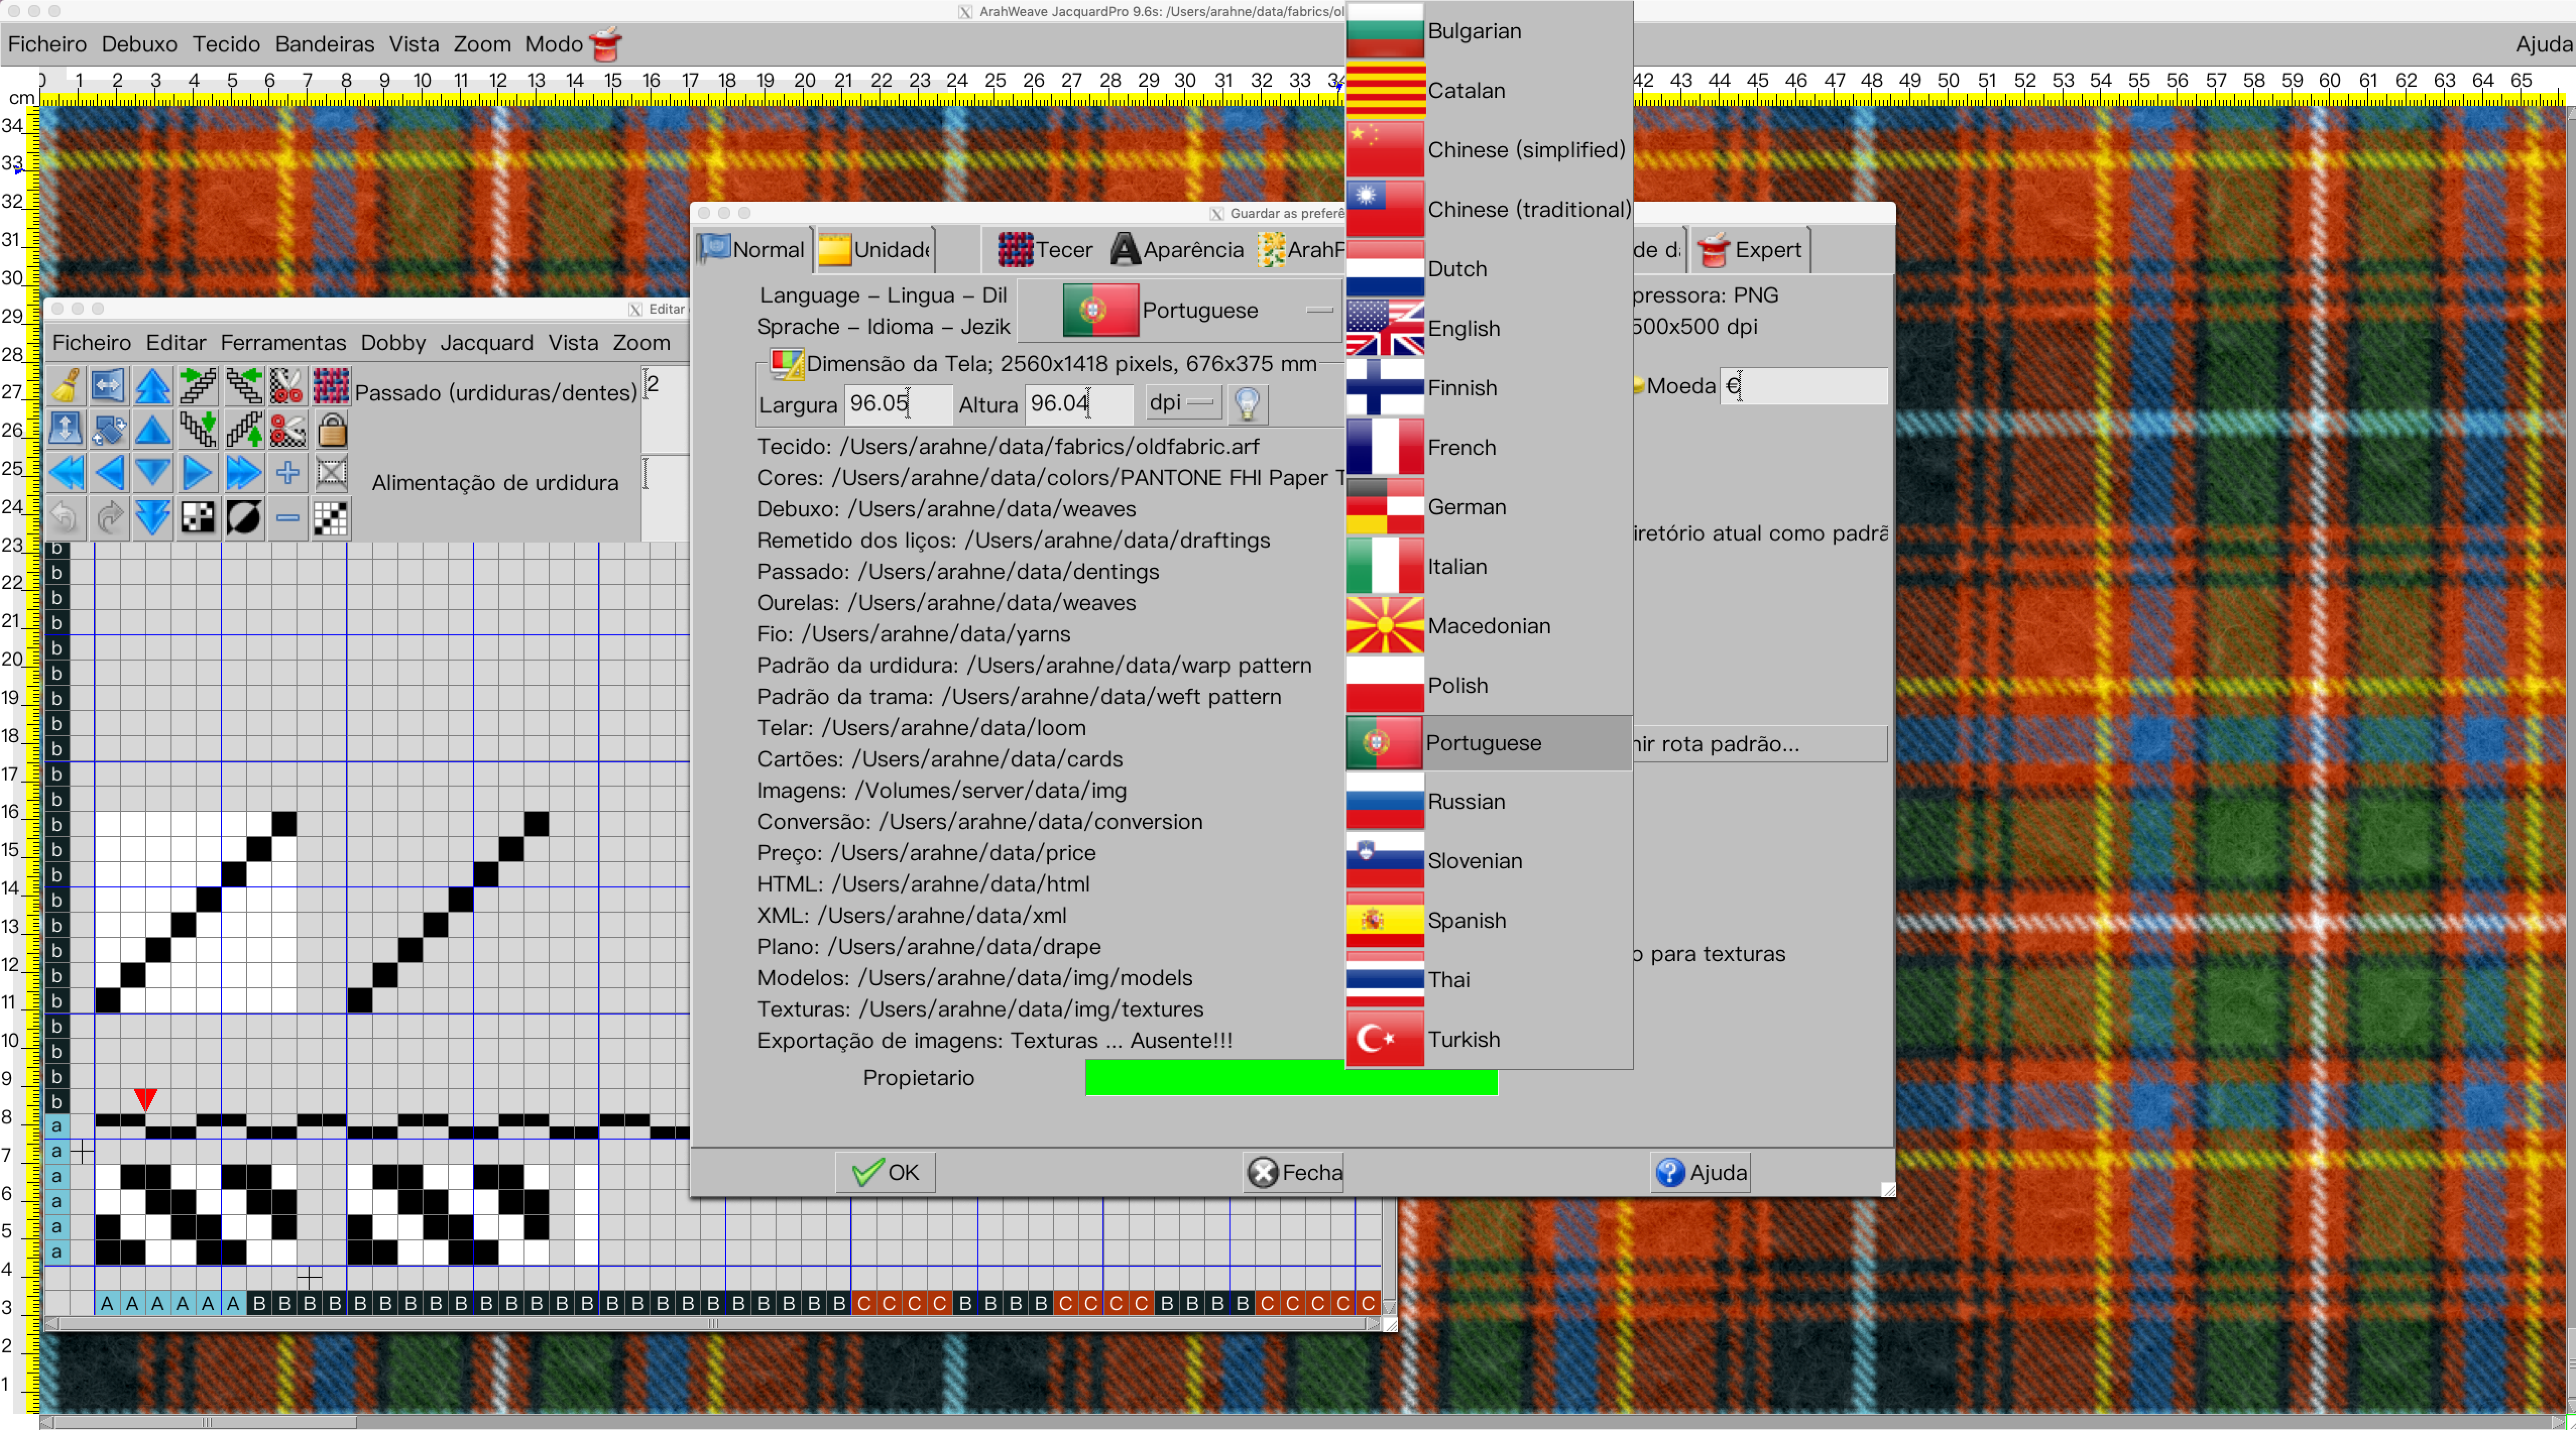Click the main fabric view horizontal scrollbar
This screenshot has width=2576, height=1430.
tap(1301, 1421)
